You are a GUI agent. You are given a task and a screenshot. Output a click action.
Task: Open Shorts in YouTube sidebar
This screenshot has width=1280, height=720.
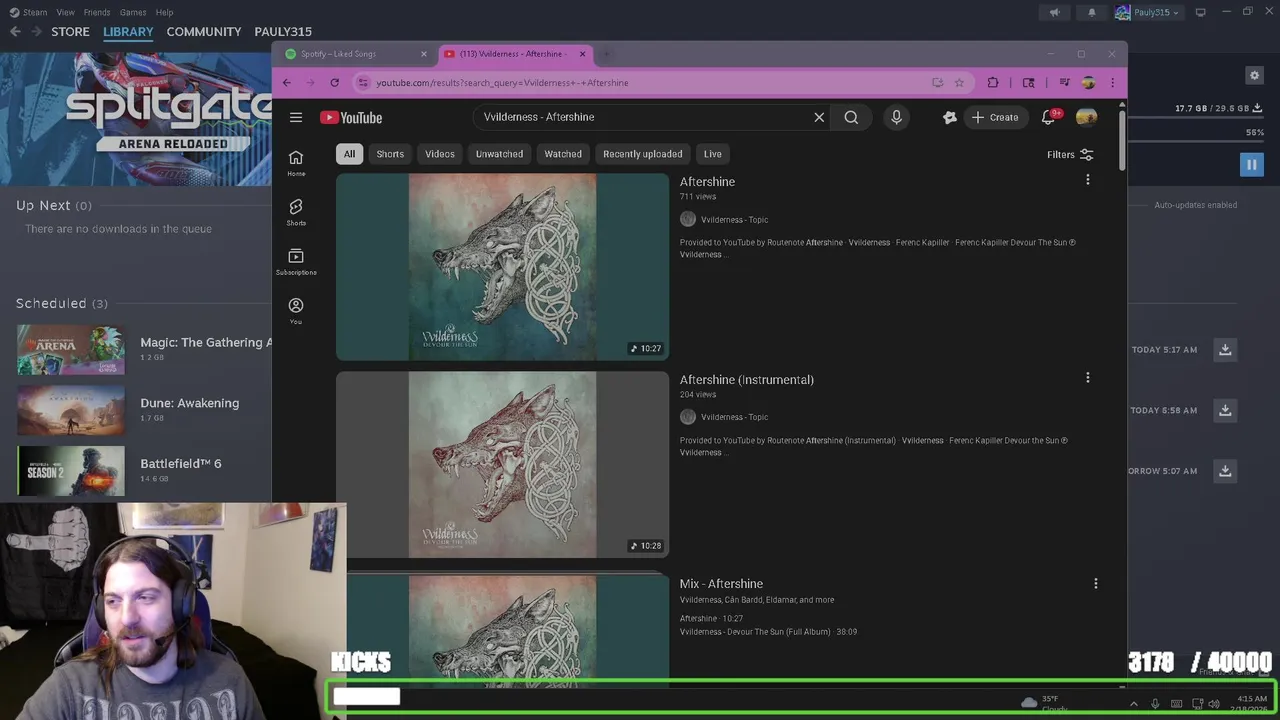(296, 212)
